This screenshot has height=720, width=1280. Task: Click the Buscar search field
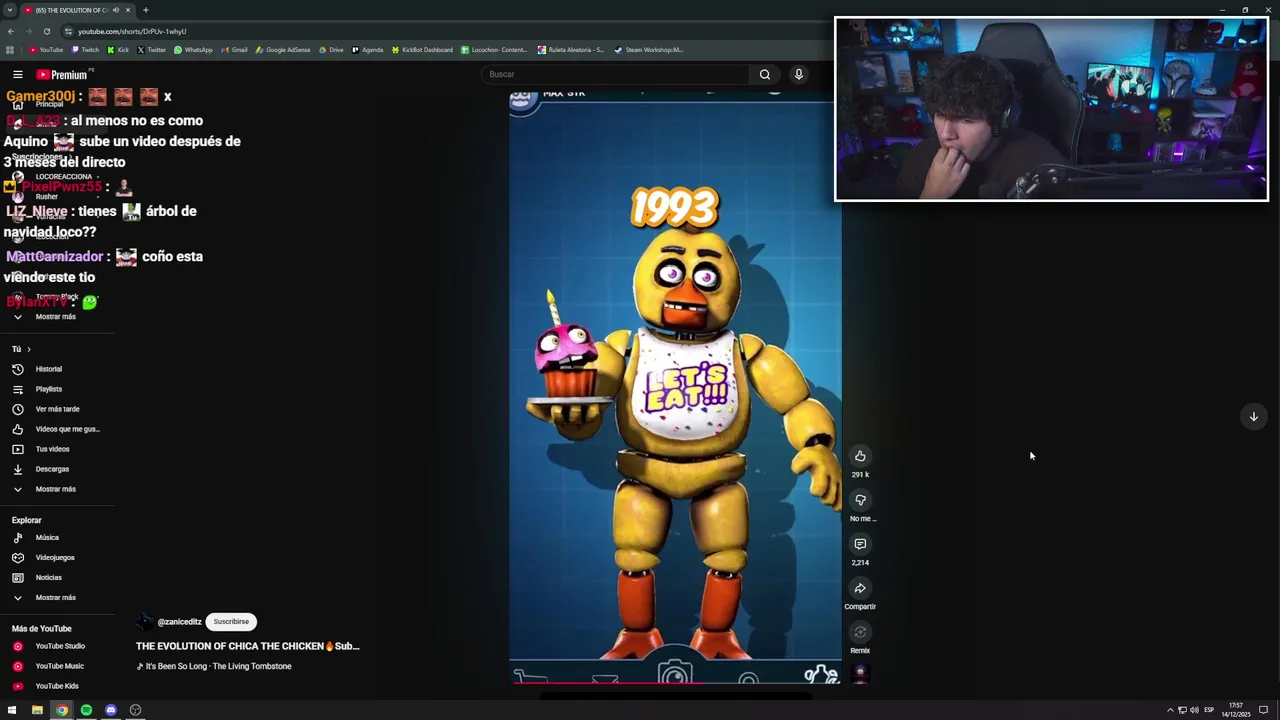pyautogui.click(x=615, y=74)
